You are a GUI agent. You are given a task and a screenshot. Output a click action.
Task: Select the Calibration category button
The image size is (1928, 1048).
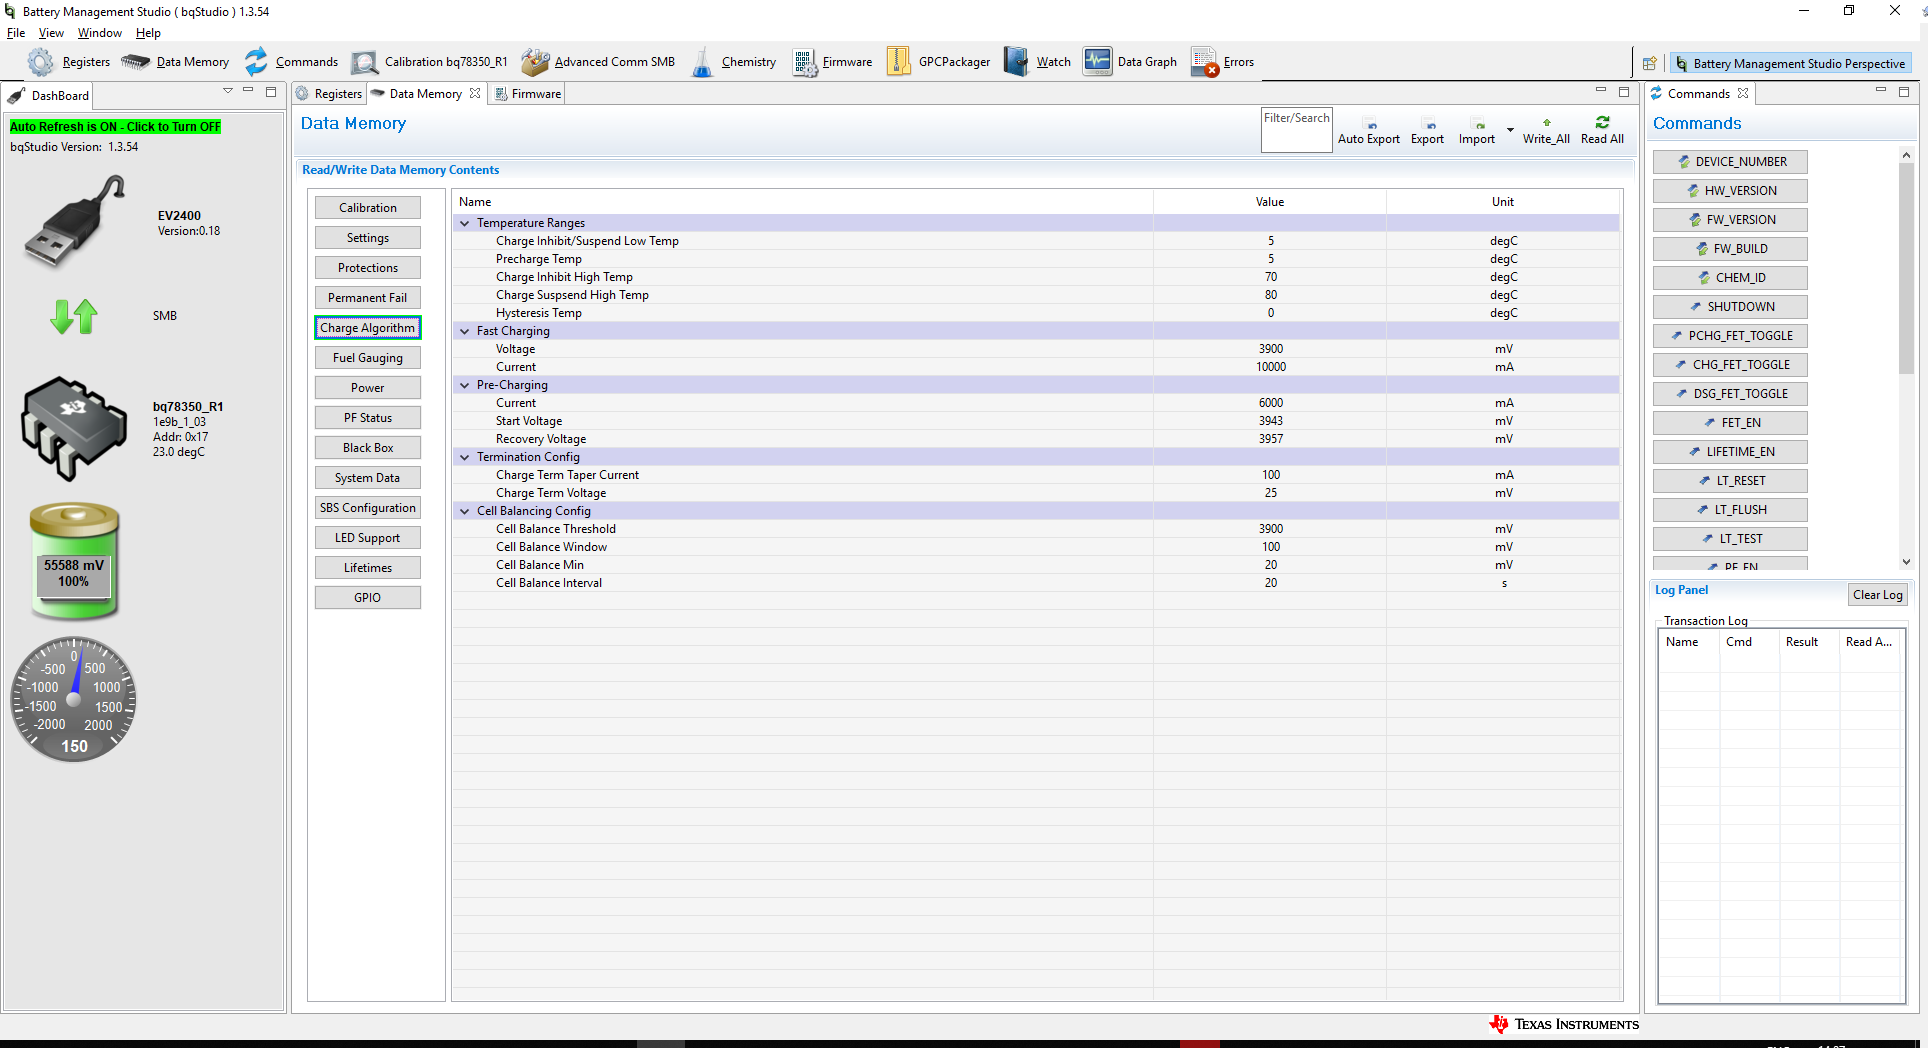[368, 208]
